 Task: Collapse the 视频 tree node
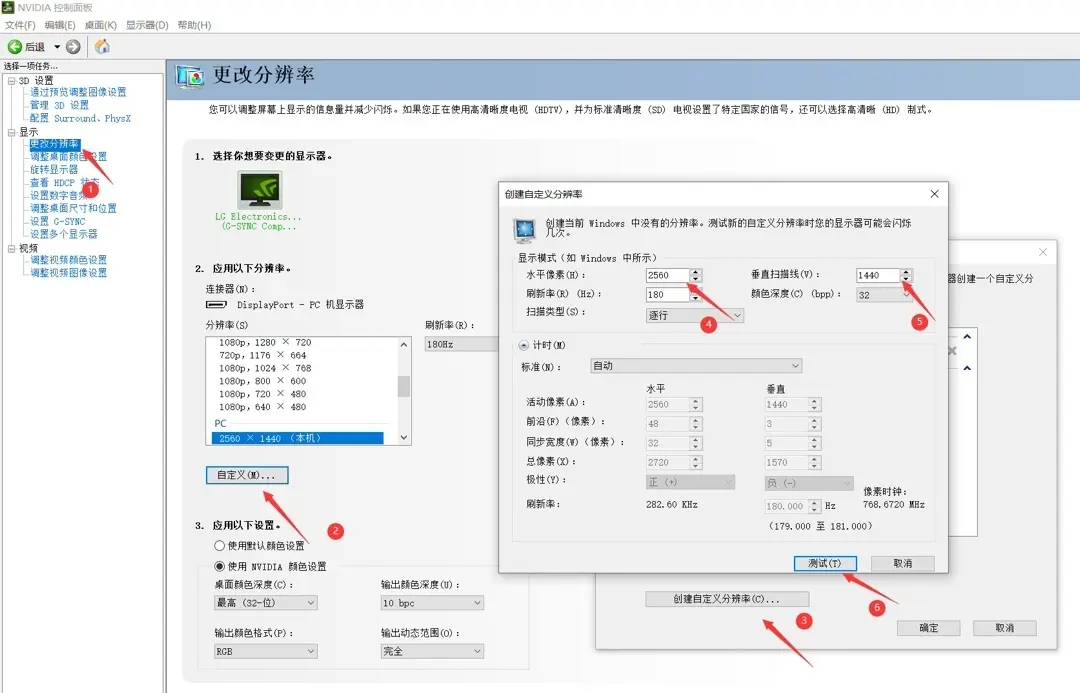(x=12, y=249)
